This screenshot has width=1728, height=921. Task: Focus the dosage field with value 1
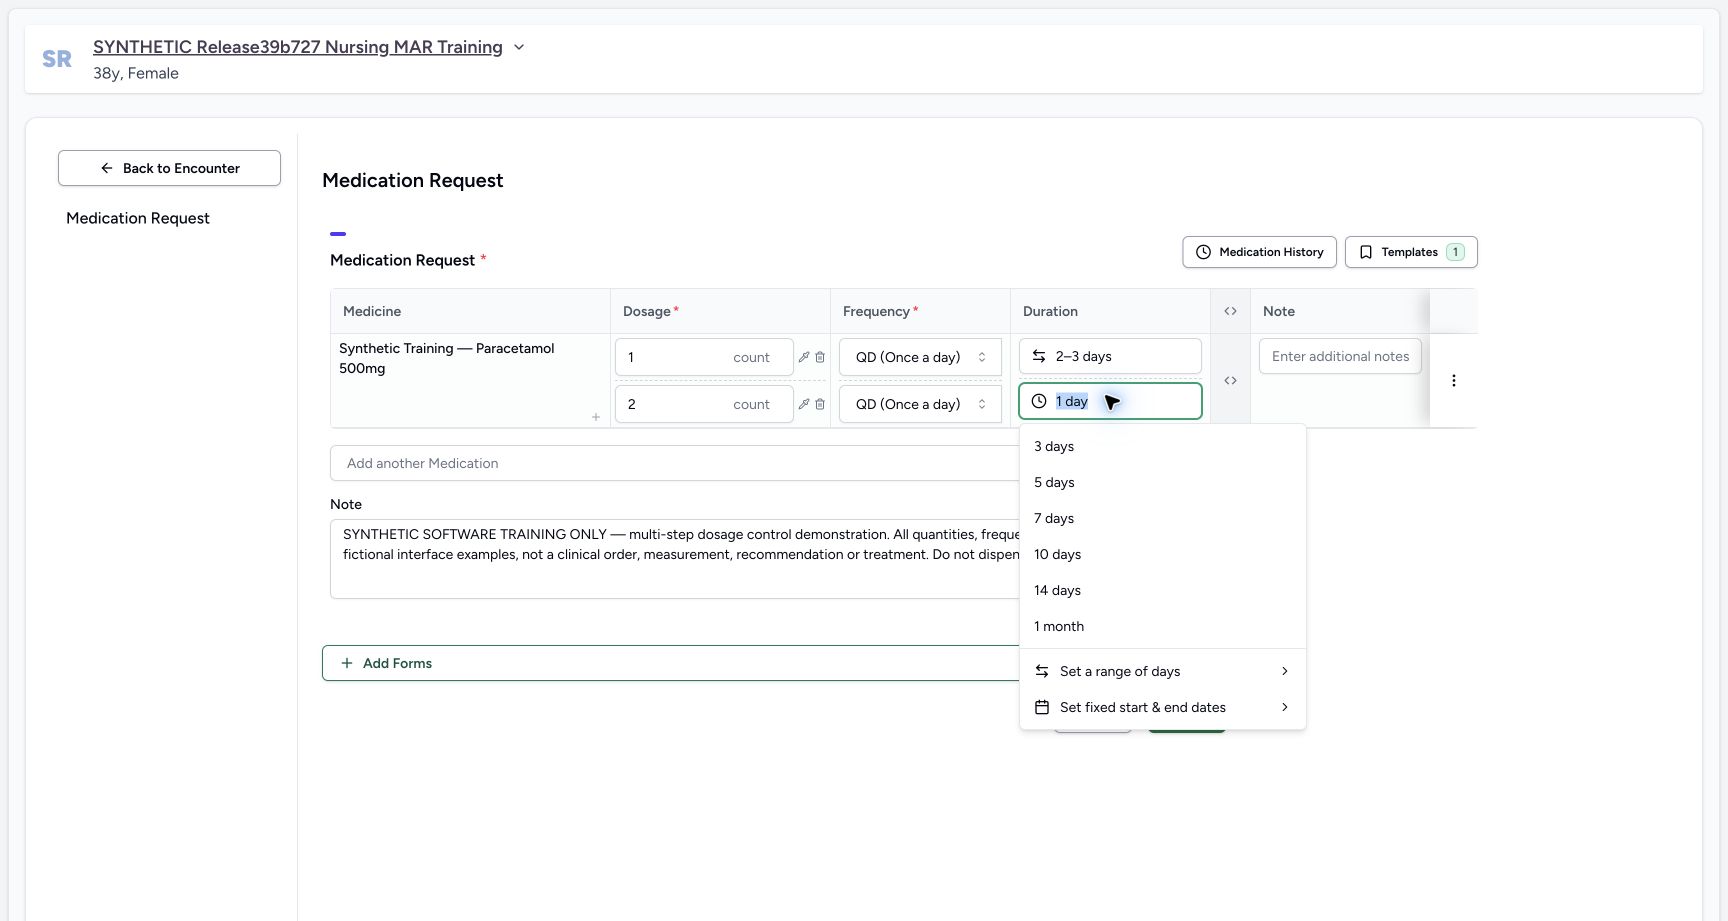click(x=704, y=357)
